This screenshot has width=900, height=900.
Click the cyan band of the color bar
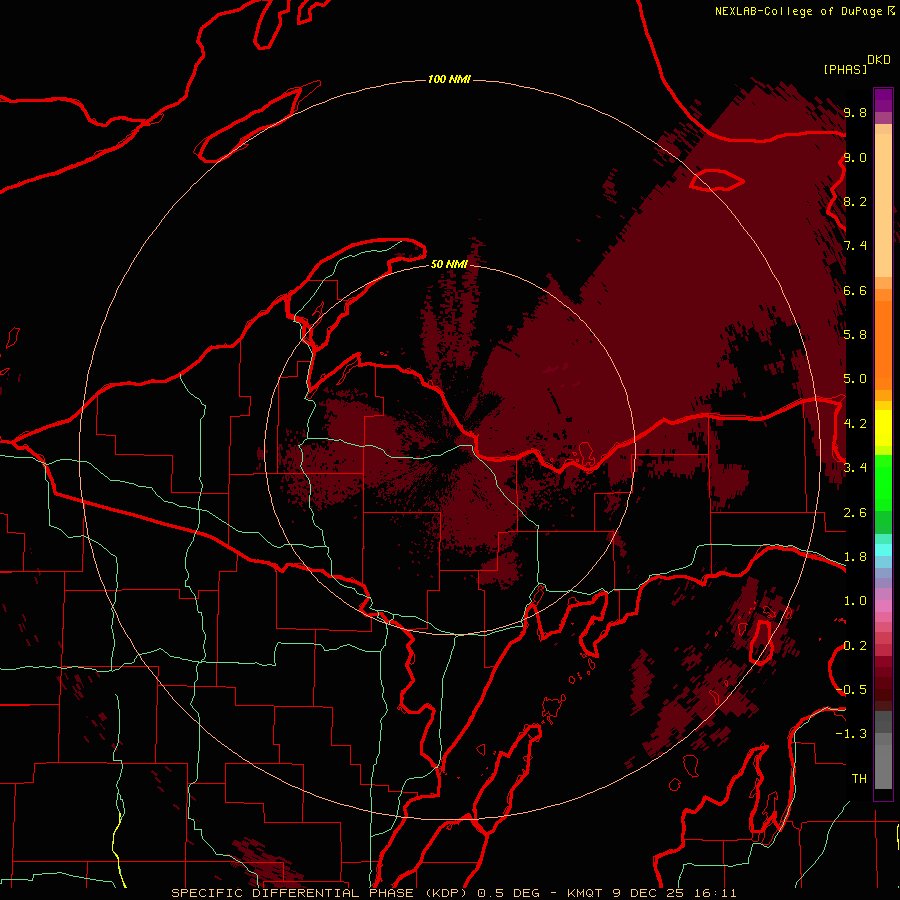(x=883, y=549)
